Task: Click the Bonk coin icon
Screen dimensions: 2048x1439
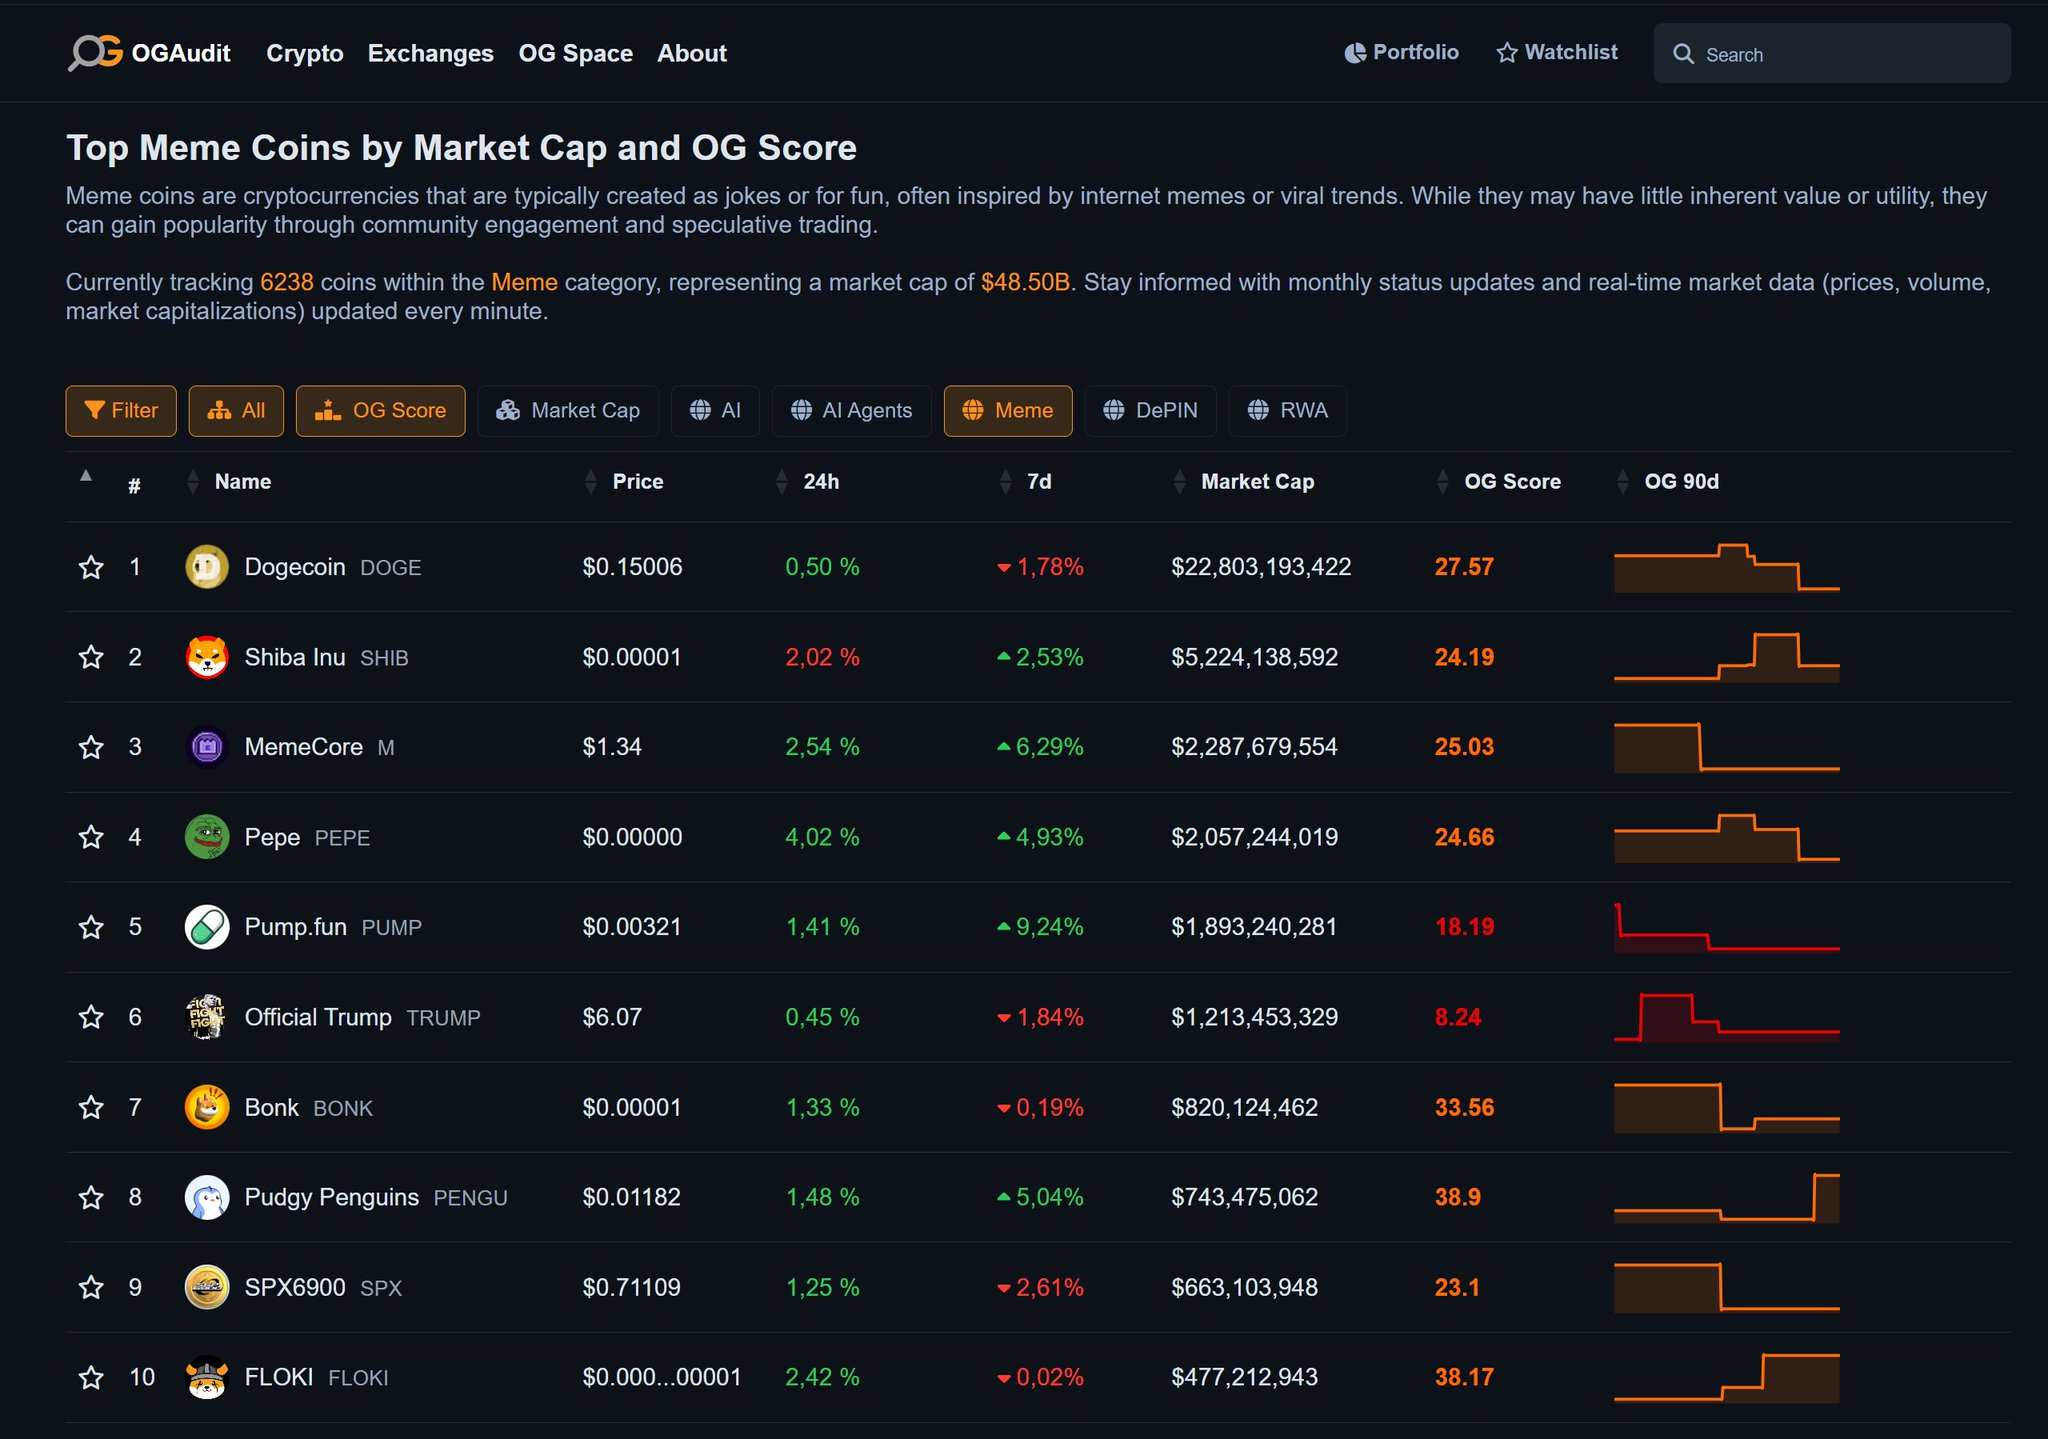Action: 207,1107
